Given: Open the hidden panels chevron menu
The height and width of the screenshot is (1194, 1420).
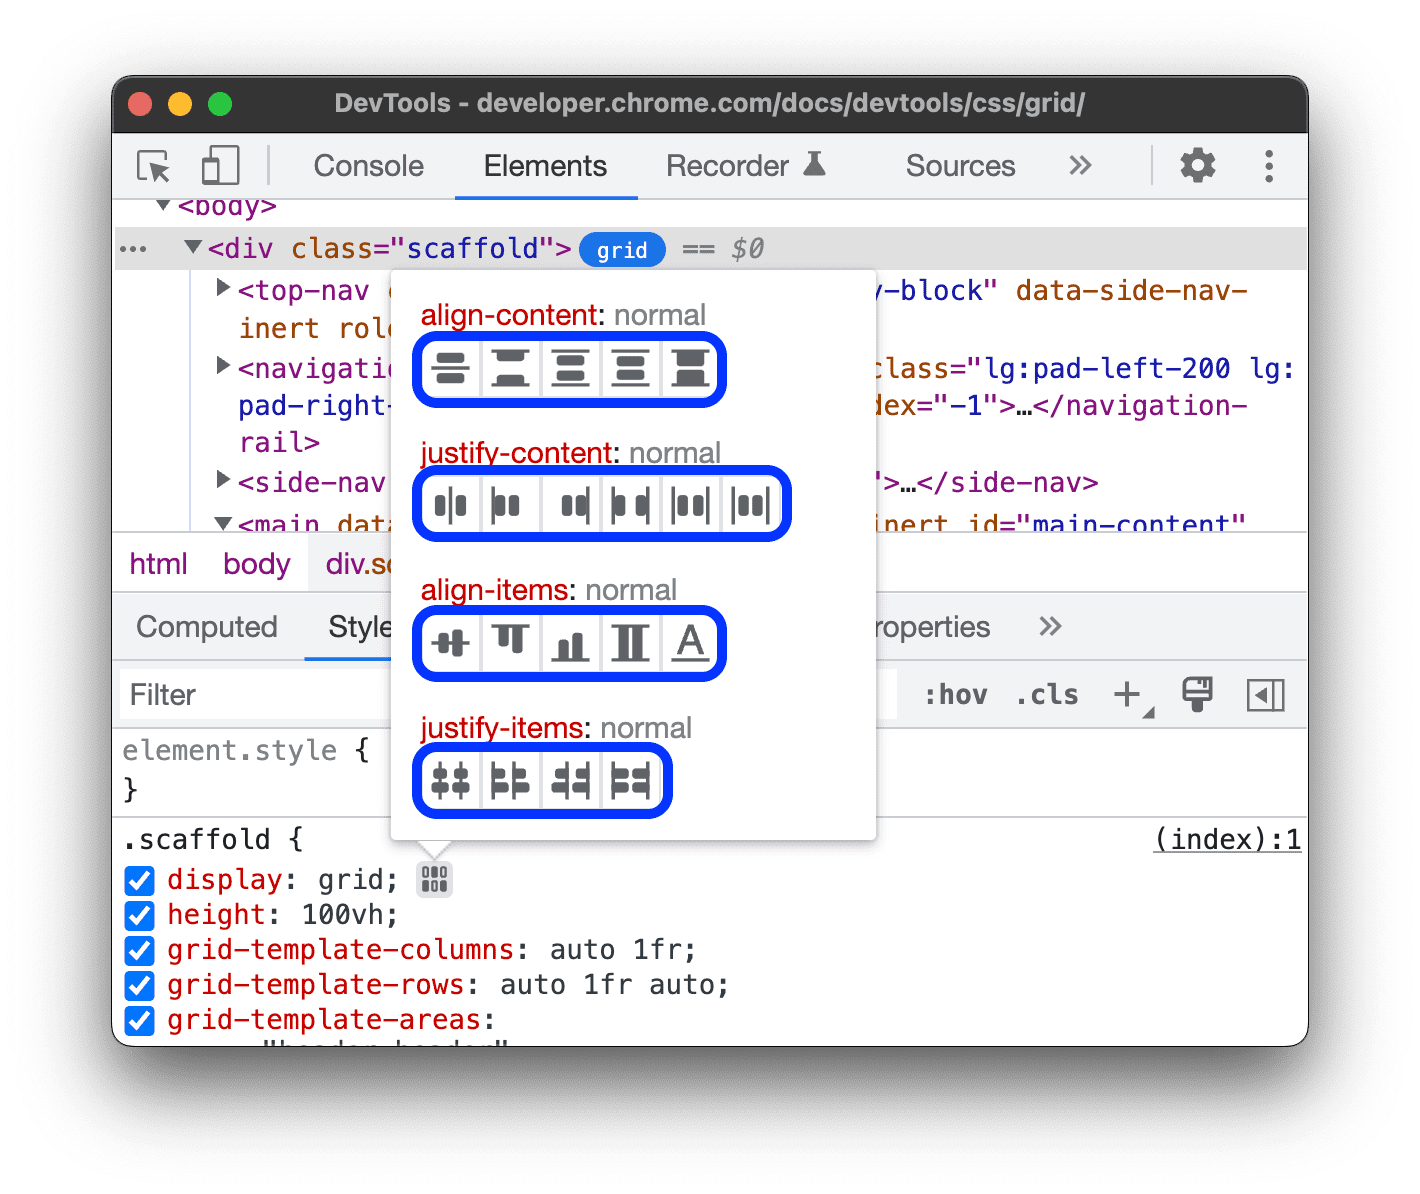Looking at the screenshot, I should tap(1080, 166).
